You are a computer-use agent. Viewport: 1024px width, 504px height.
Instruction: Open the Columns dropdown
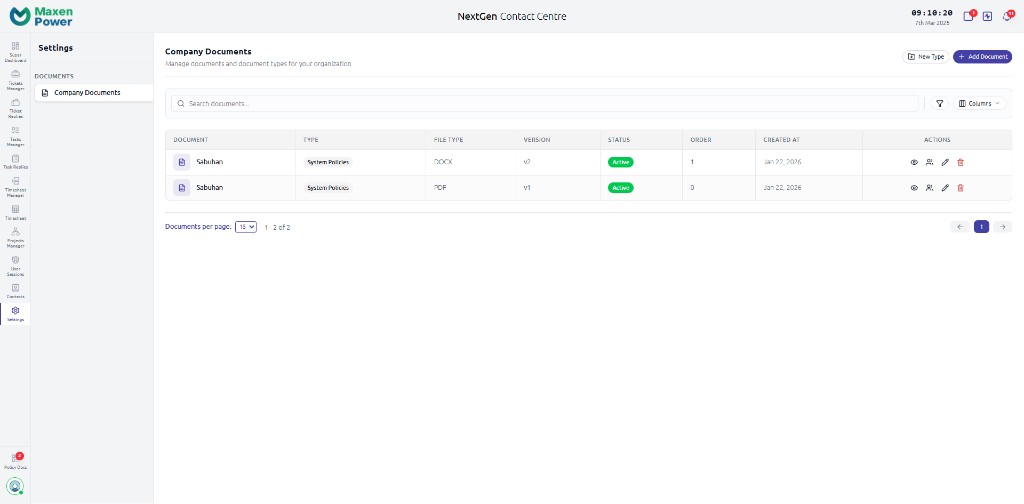pos(980,103)
